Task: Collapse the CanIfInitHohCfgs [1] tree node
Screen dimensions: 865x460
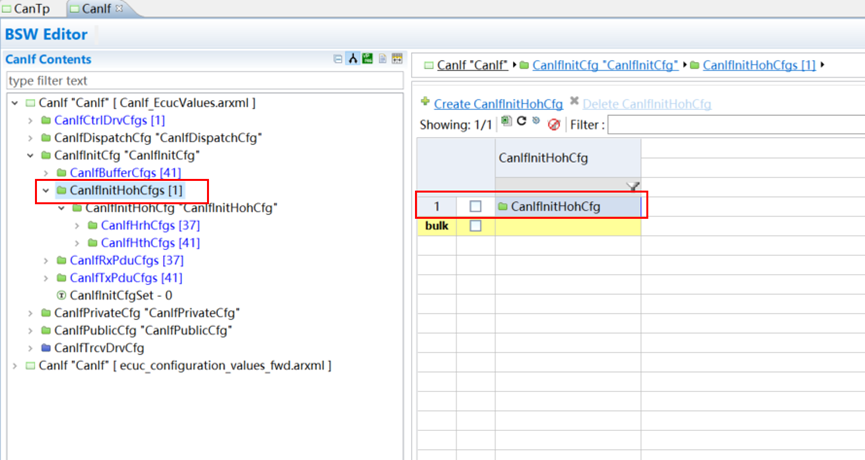Action: [46, 190]
